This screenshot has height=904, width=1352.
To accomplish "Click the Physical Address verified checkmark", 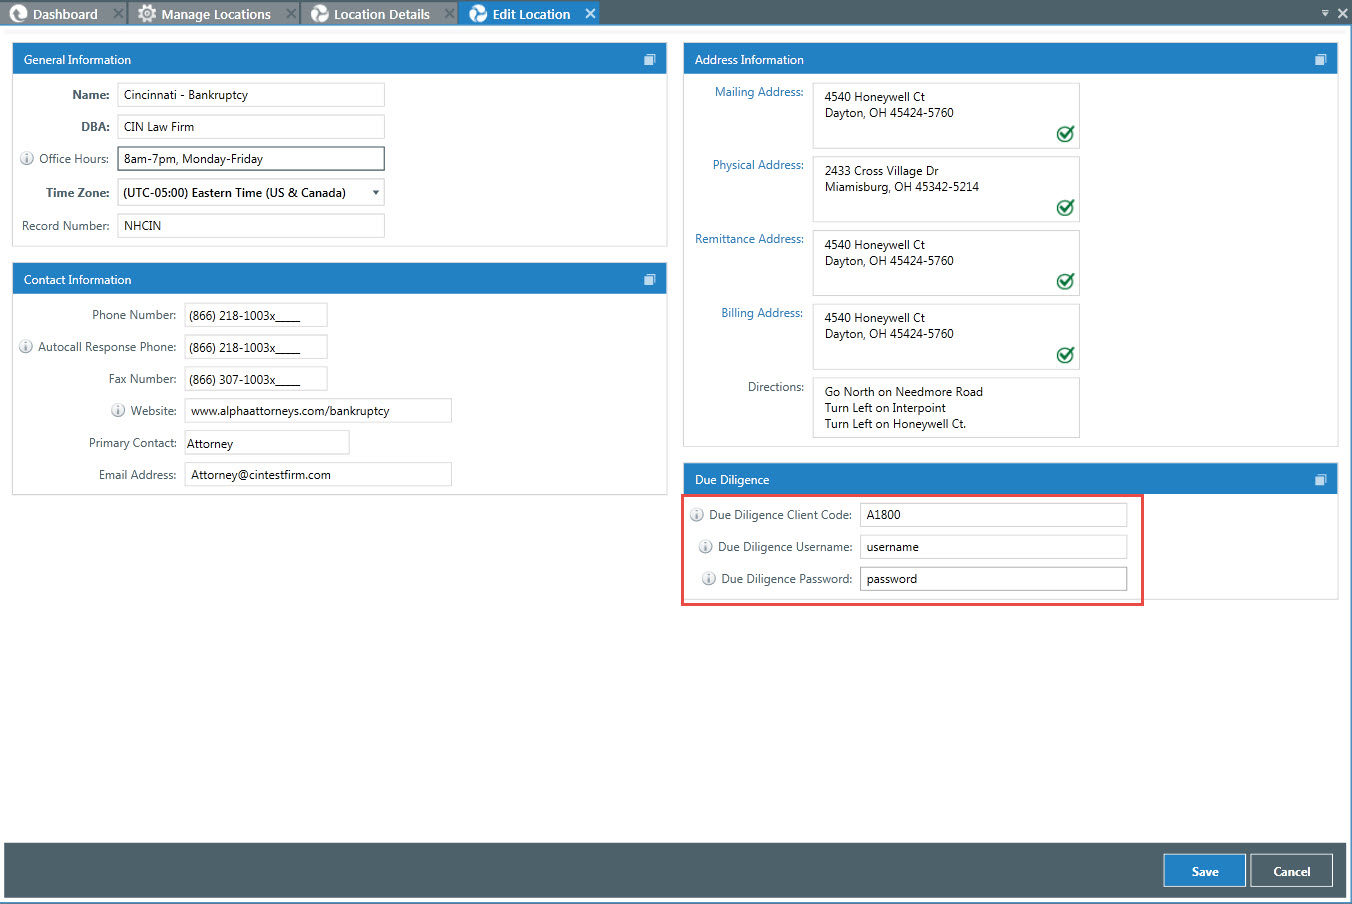I will click(1065, 207).
